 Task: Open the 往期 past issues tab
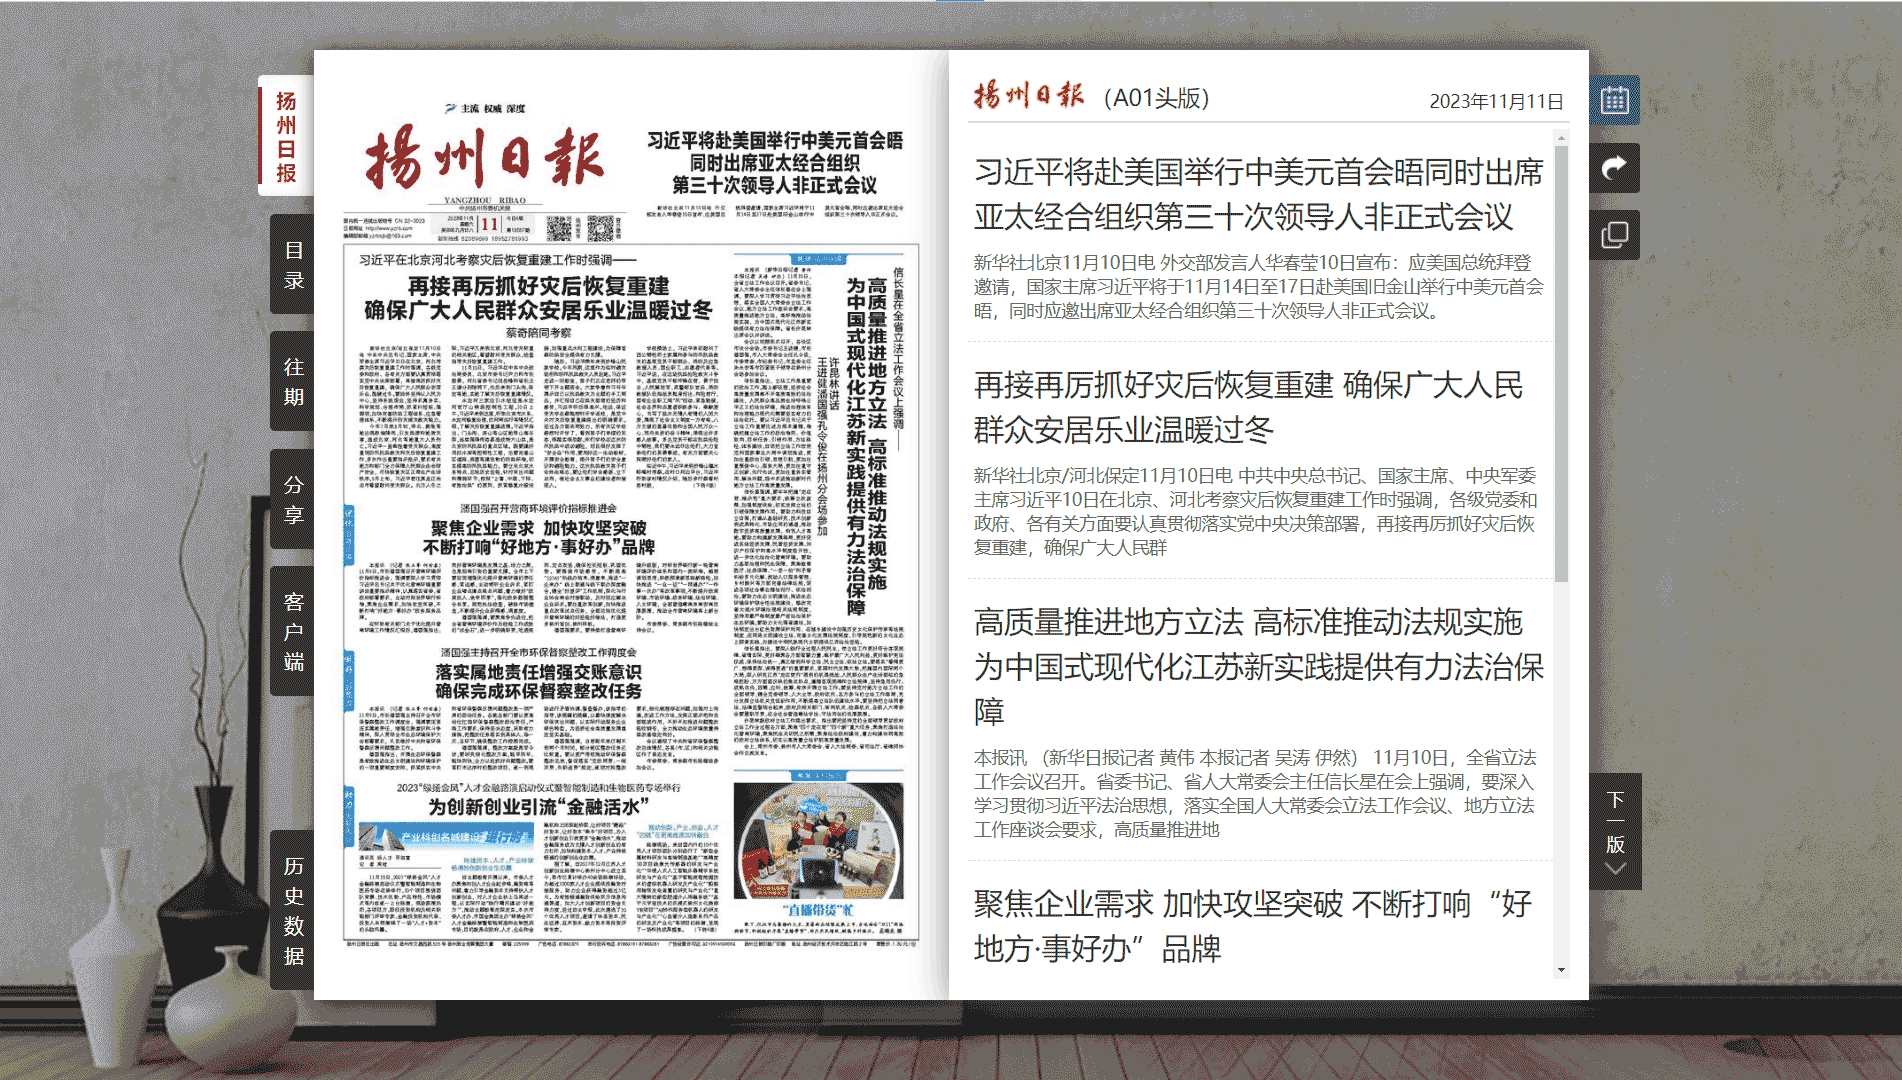[293, 382]
